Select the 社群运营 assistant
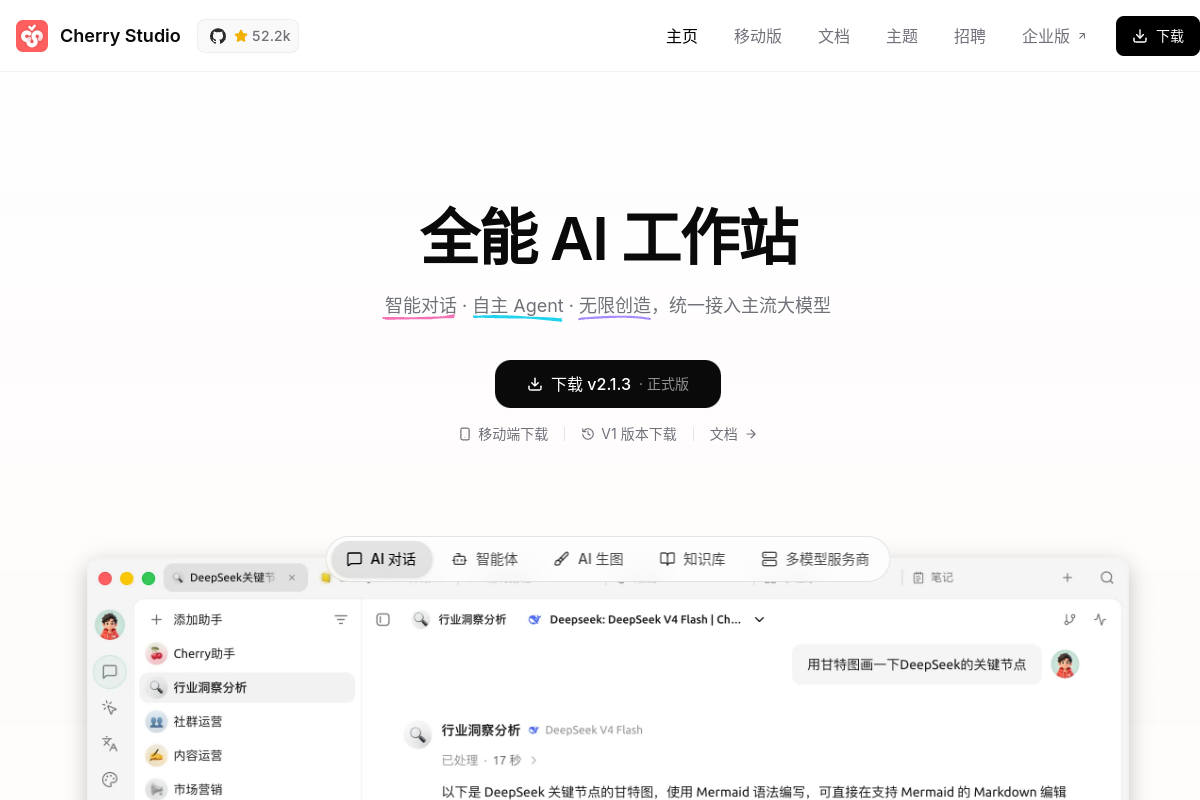 pos(249,722)
